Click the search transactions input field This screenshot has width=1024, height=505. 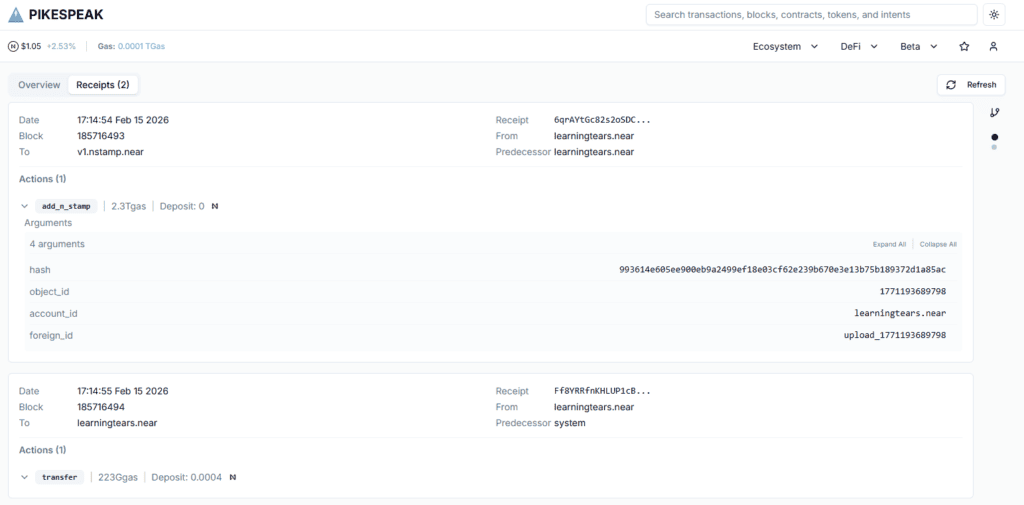point(811,15)
